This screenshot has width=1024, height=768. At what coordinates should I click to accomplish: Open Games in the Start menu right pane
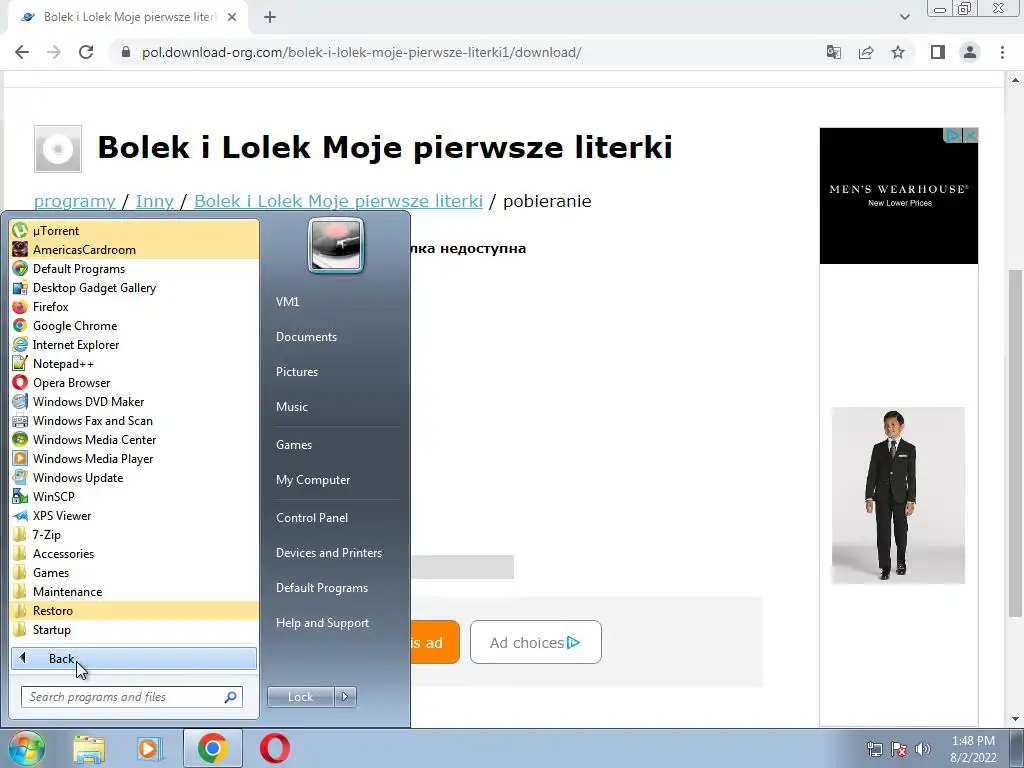tap(294, 445)
